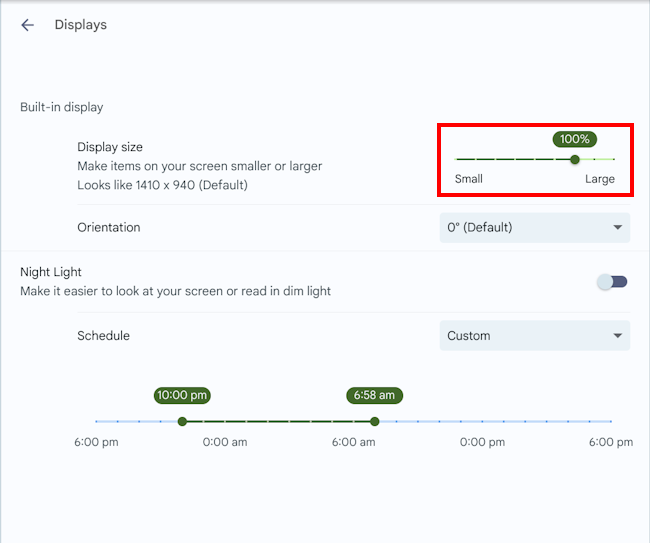Click the 100% display size bubble
The image size is (650, 543).
click(x=575, y=139)
